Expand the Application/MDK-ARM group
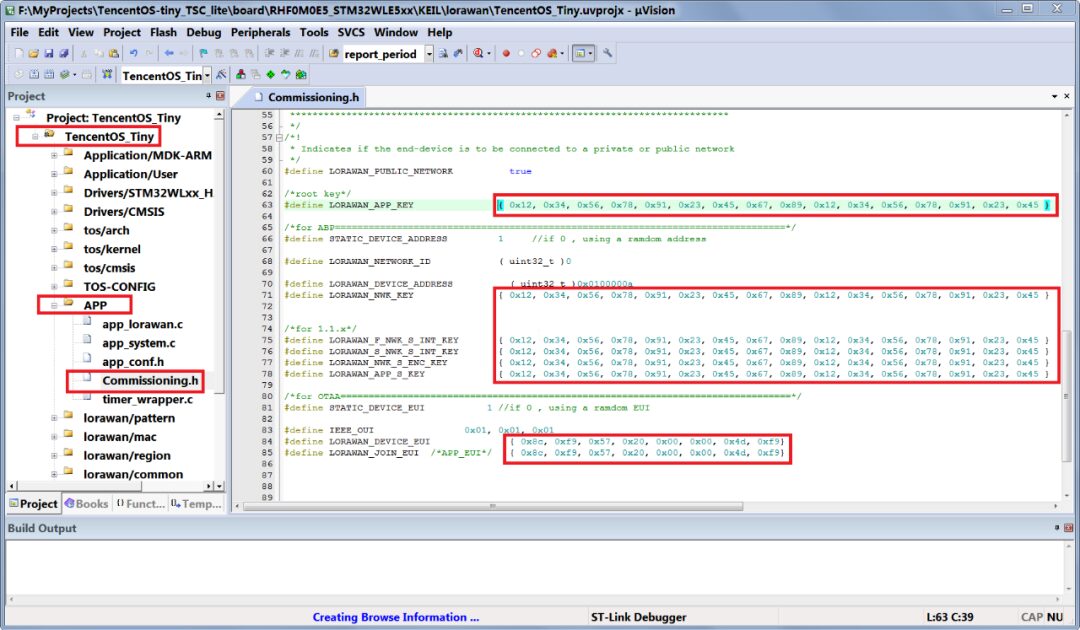The height and width of the screenshot is (630, 1080). coord(54,156)
